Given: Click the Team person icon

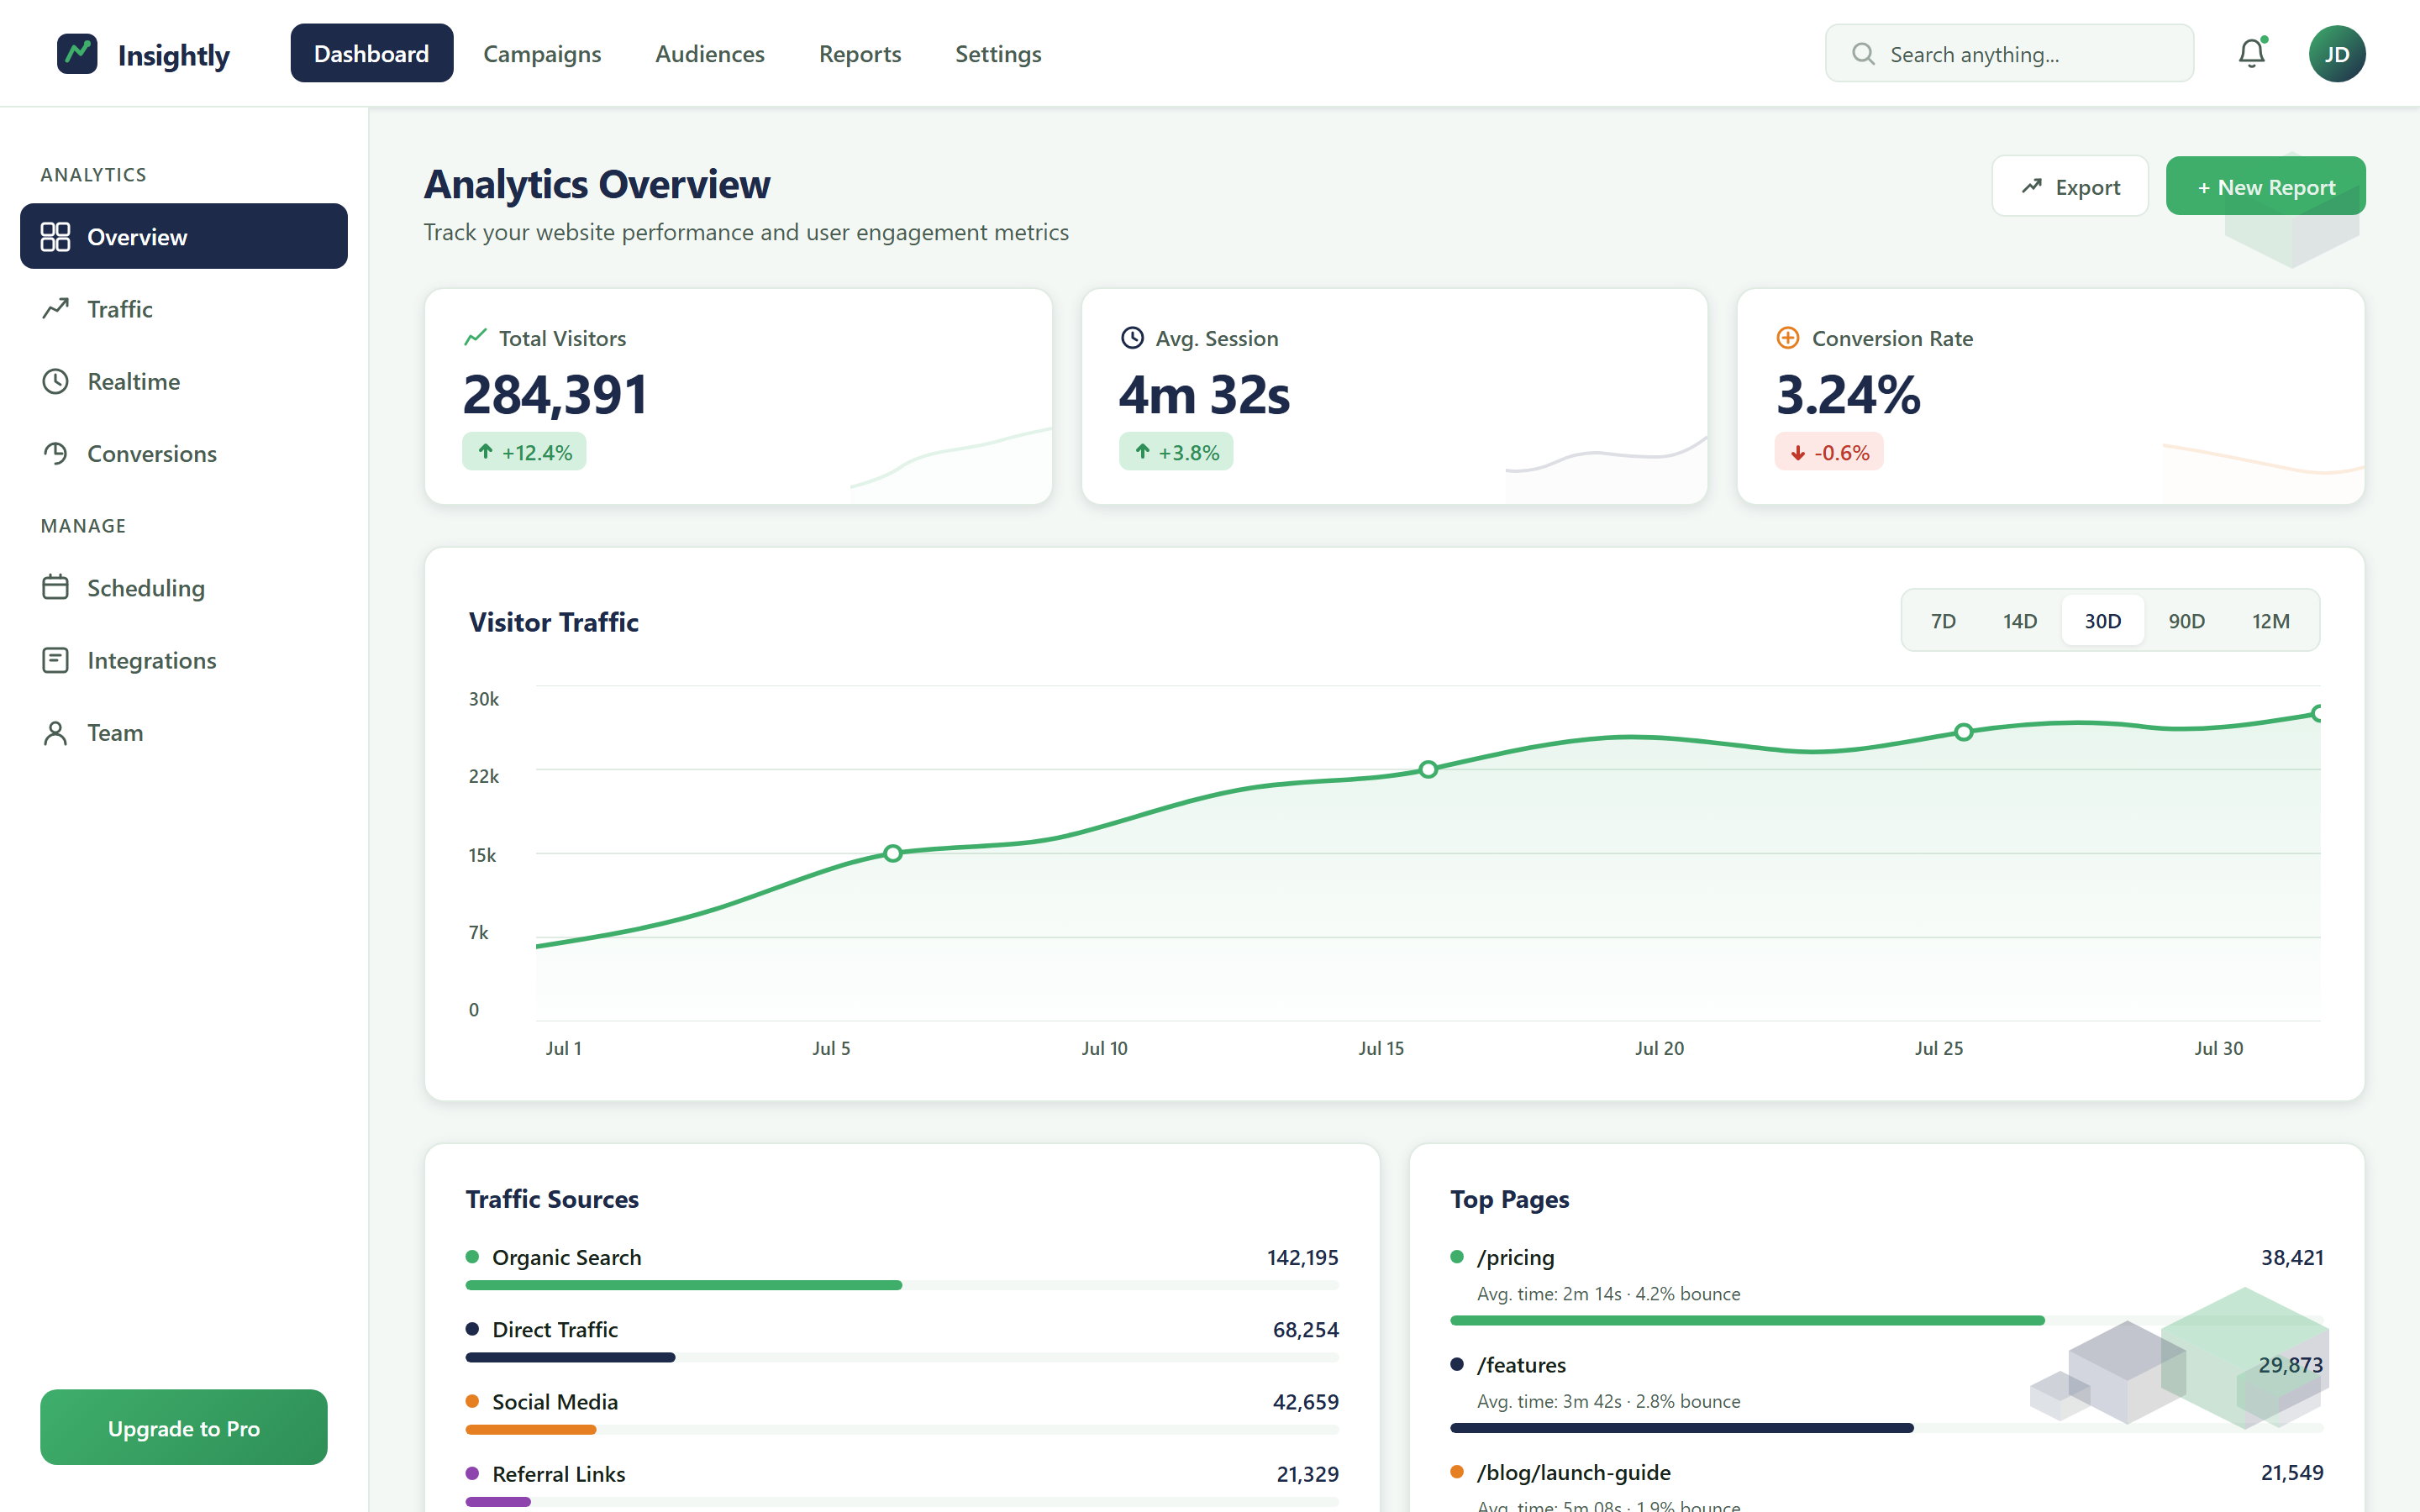Looking at the screenshot, I should click(55, 733).
